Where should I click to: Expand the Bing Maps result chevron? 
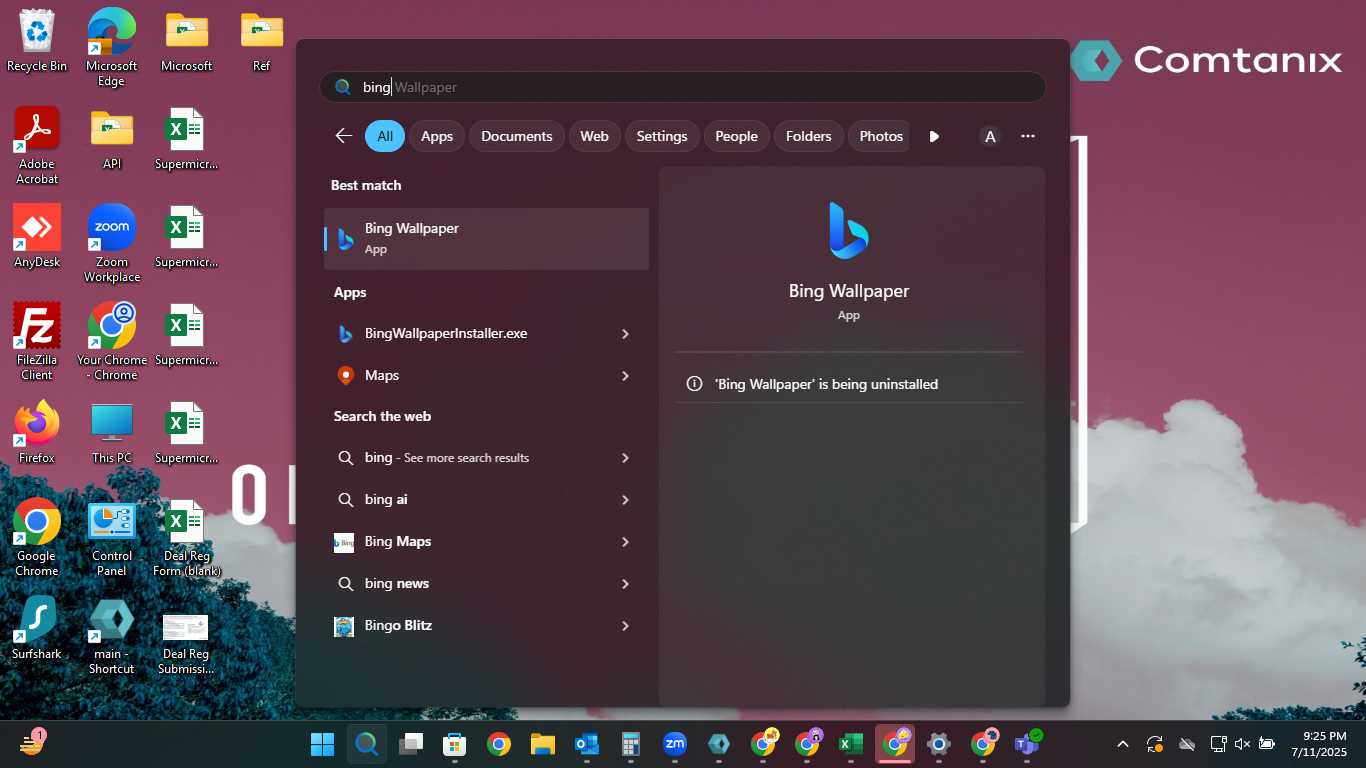click(626, 541)
